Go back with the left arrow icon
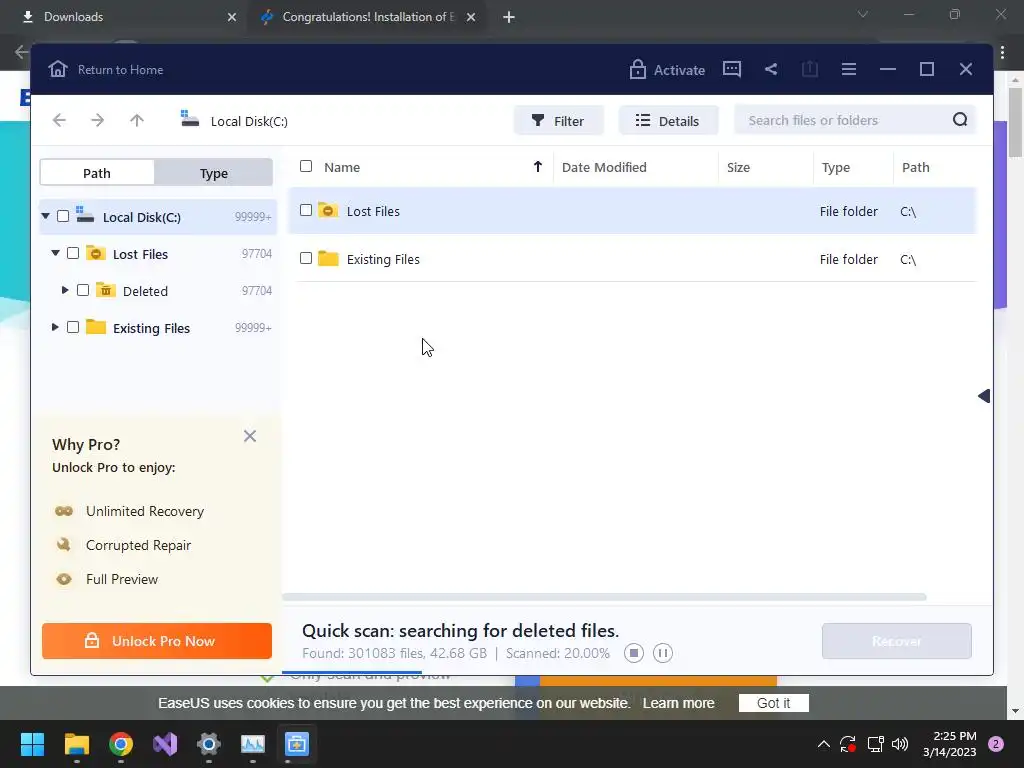 tap(59, 120)
